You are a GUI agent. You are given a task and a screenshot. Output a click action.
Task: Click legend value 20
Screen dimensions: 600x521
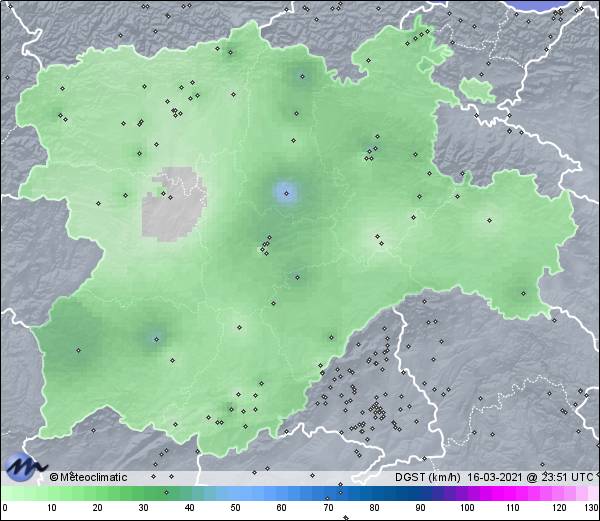(x=97, y=508)
